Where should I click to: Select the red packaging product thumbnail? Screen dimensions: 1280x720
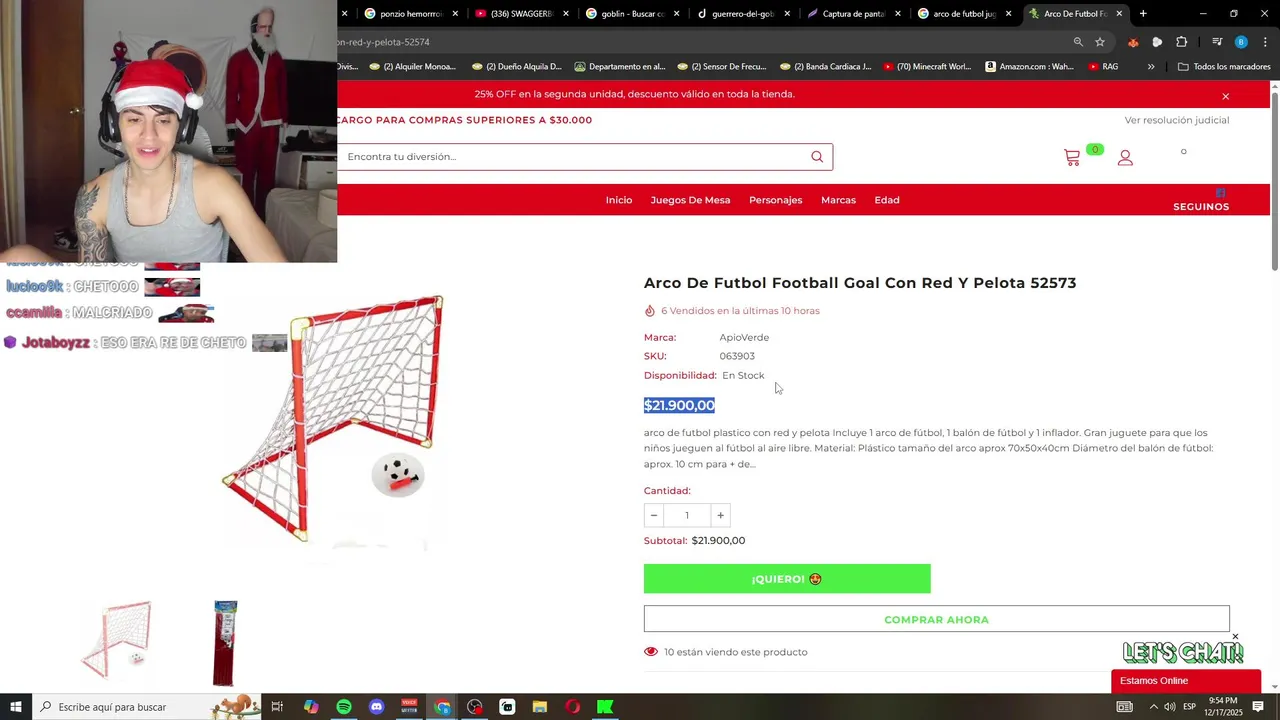point(226,643)
